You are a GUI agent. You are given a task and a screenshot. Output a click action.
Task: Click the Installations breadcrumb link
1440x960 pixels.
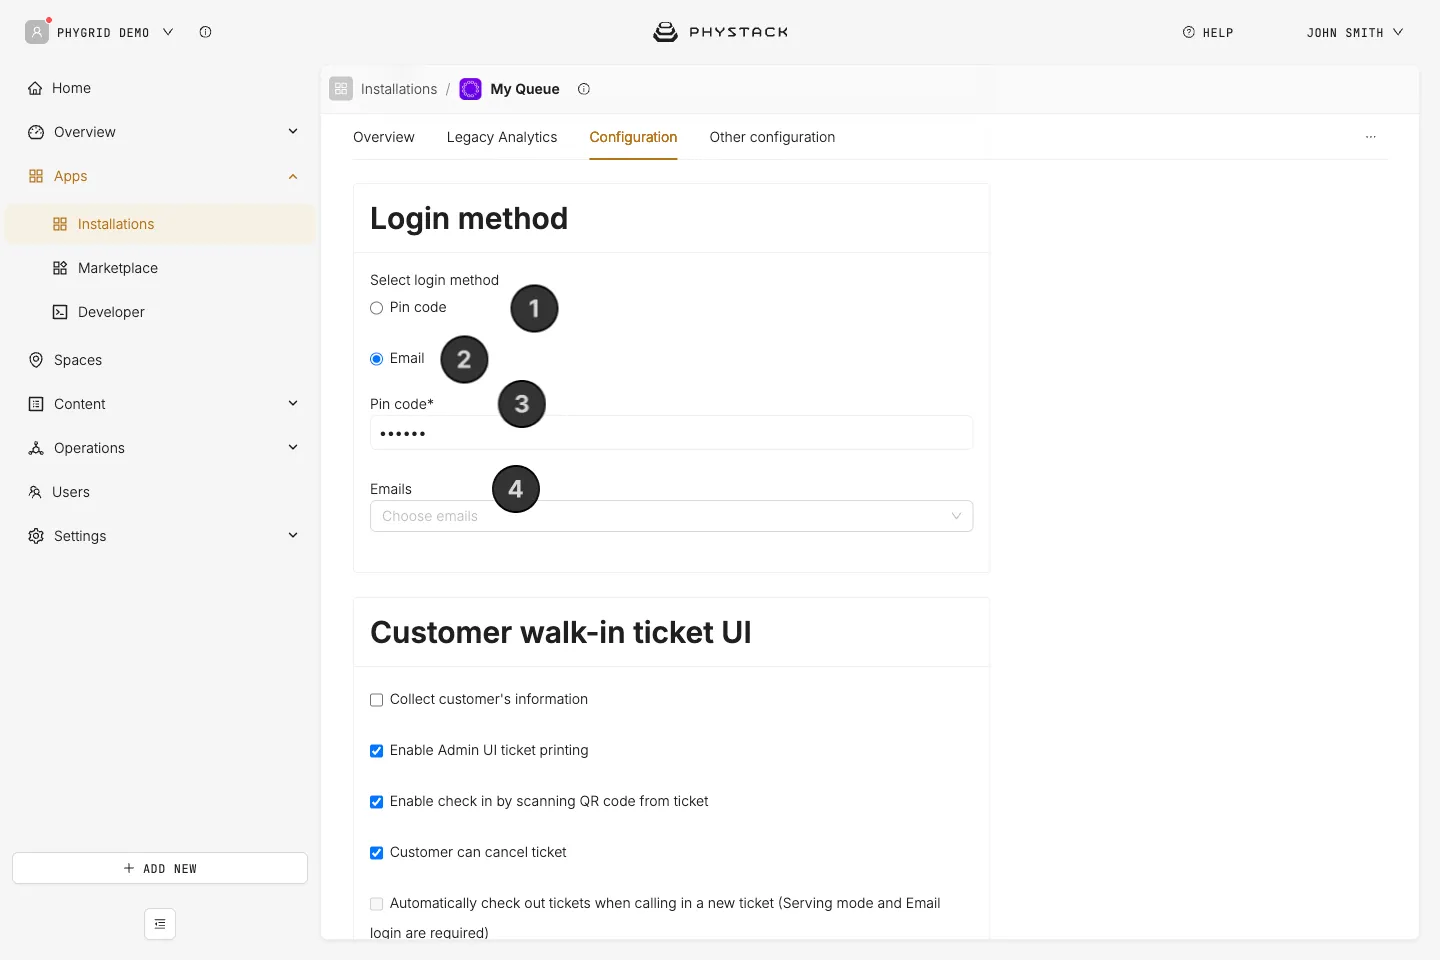click(399, 89)
